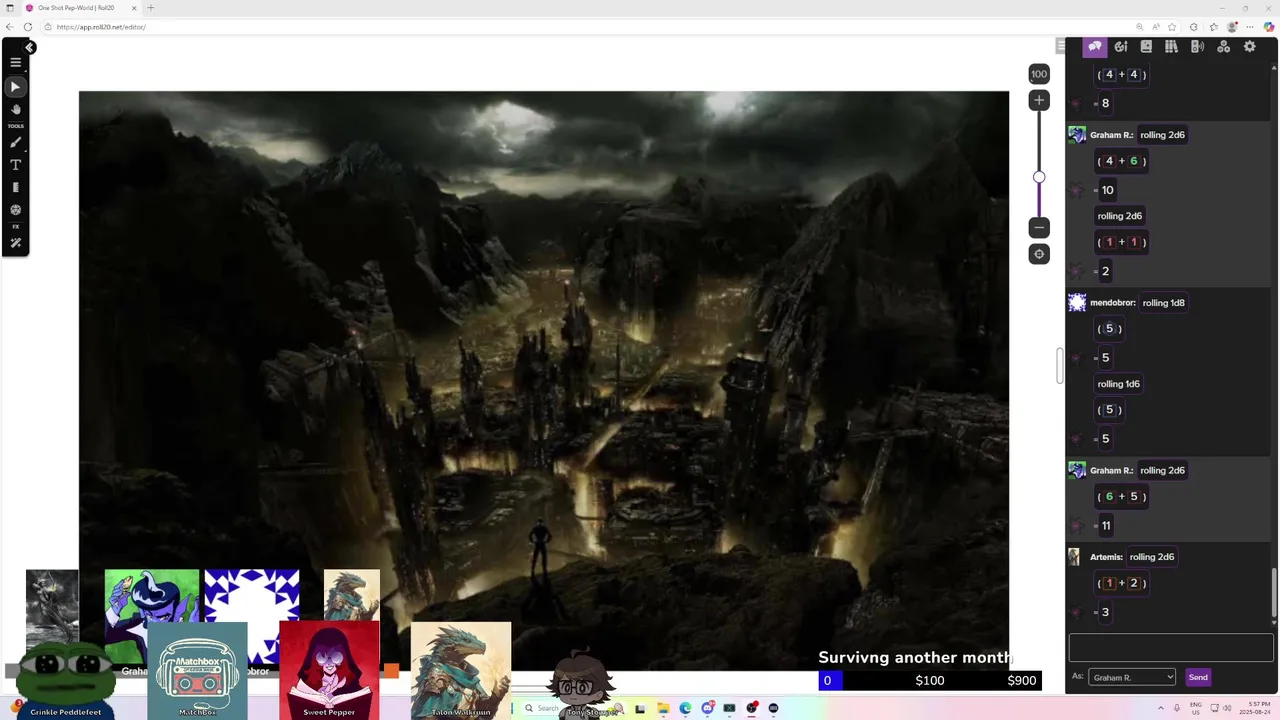Select the One Shot Pep-World Roll20 tab
Viewport: 1280px width, 720px height.
(80, 8)
